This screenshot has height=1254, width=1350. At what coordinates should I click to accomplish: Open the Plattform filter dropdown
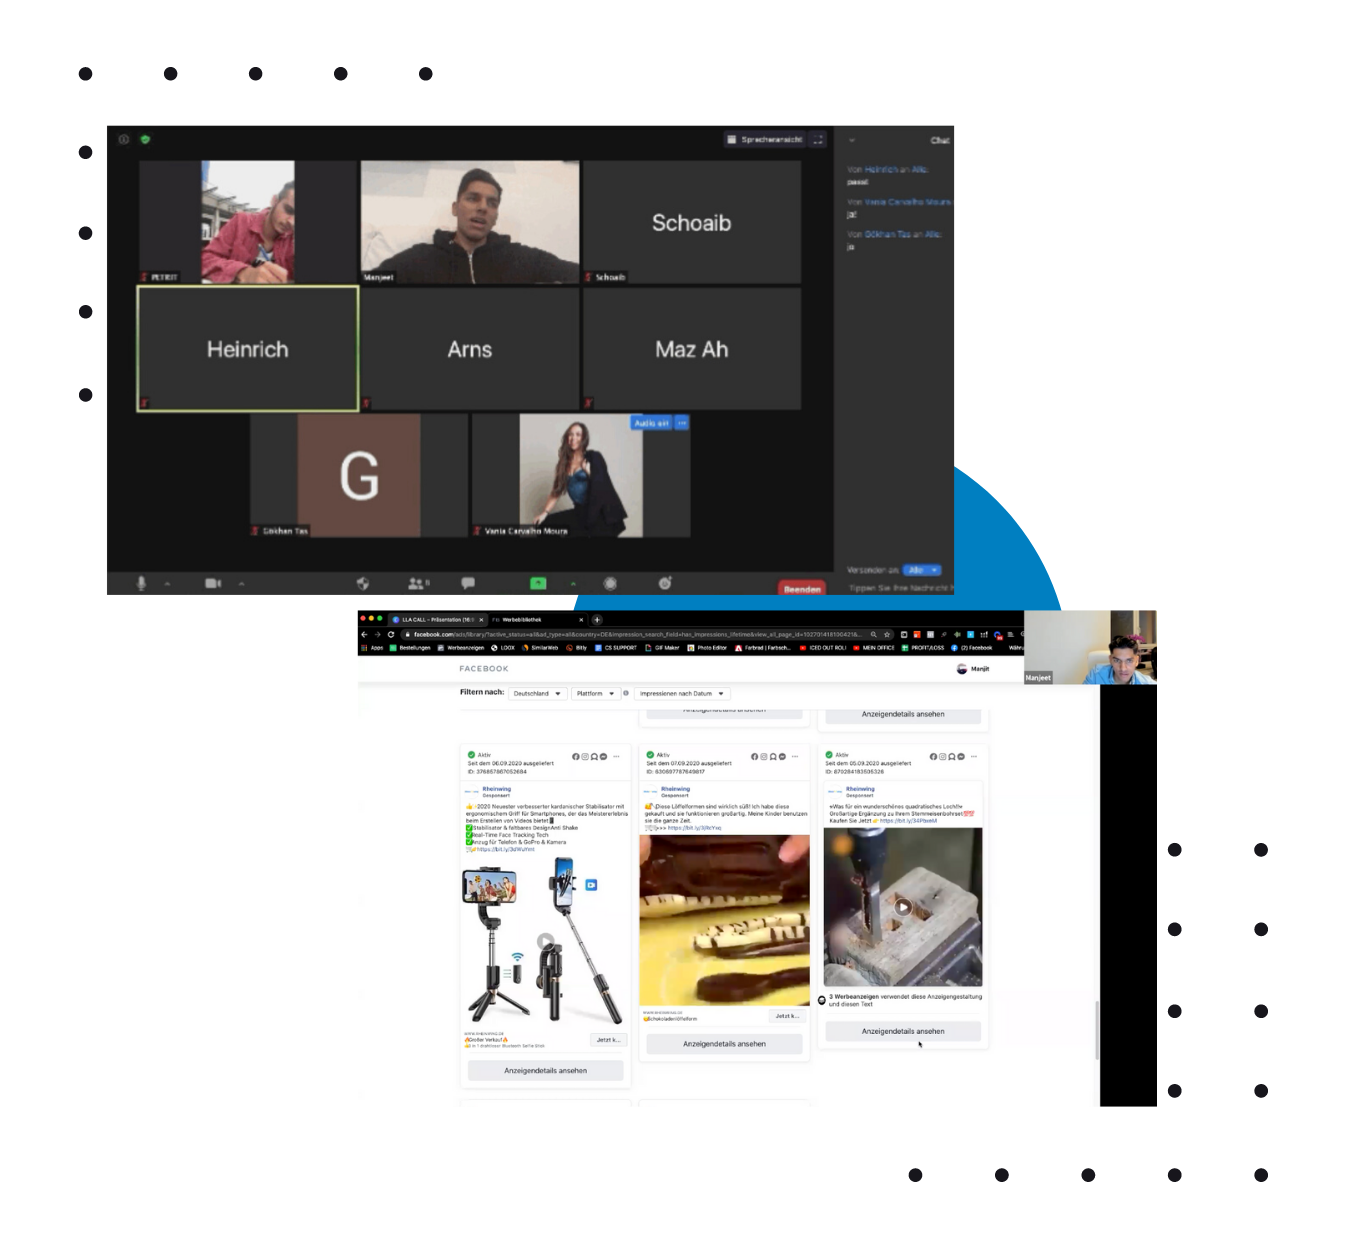(x=595, y=693)
